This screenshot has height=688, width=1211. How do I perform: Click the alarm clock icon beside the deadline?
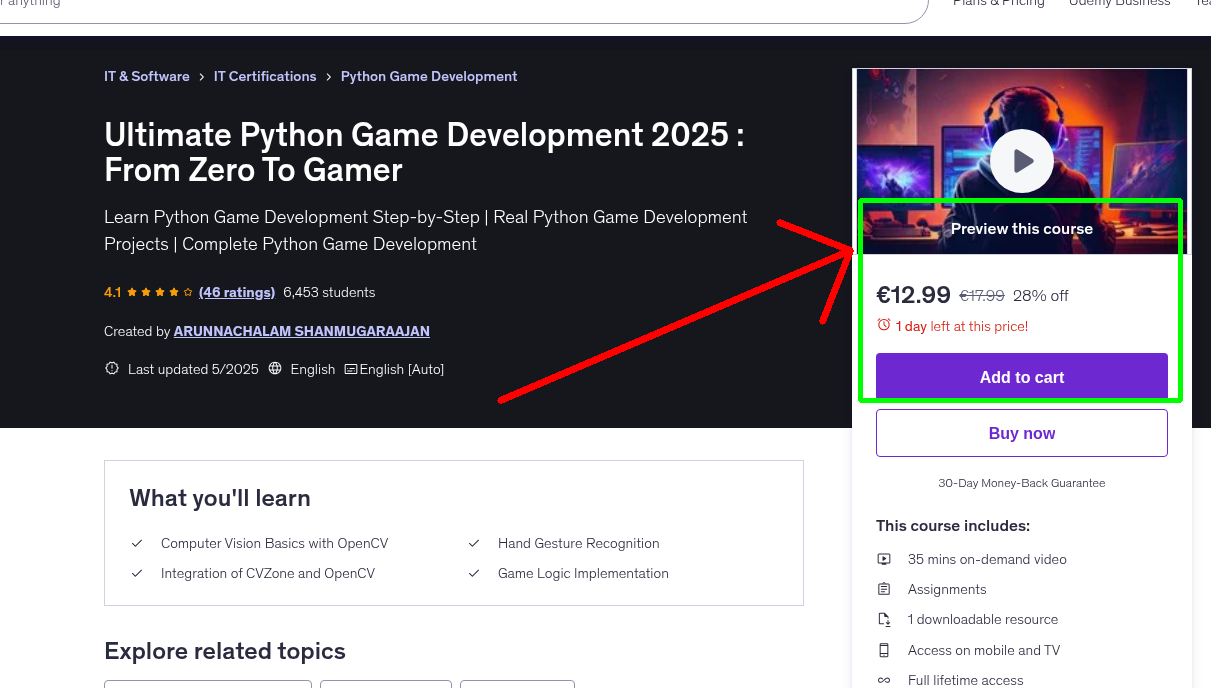pos(884,323)
